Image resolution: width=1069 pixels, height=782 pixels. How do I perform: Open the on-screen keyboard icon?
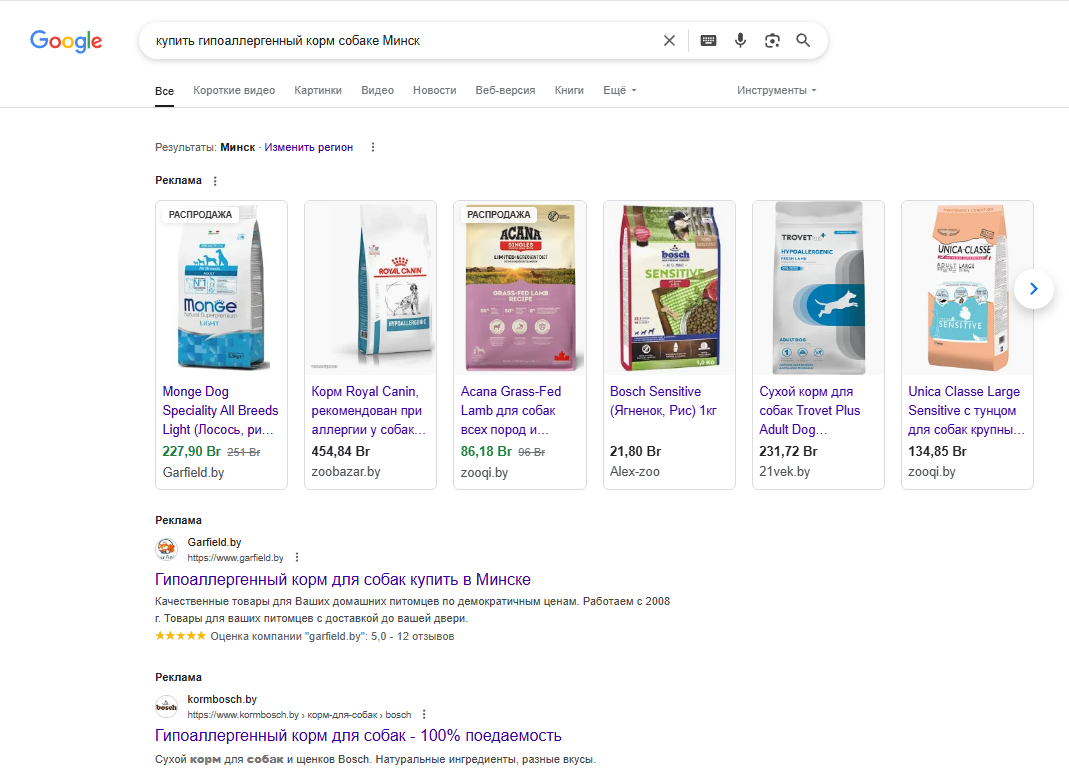[x=708, y=41]
